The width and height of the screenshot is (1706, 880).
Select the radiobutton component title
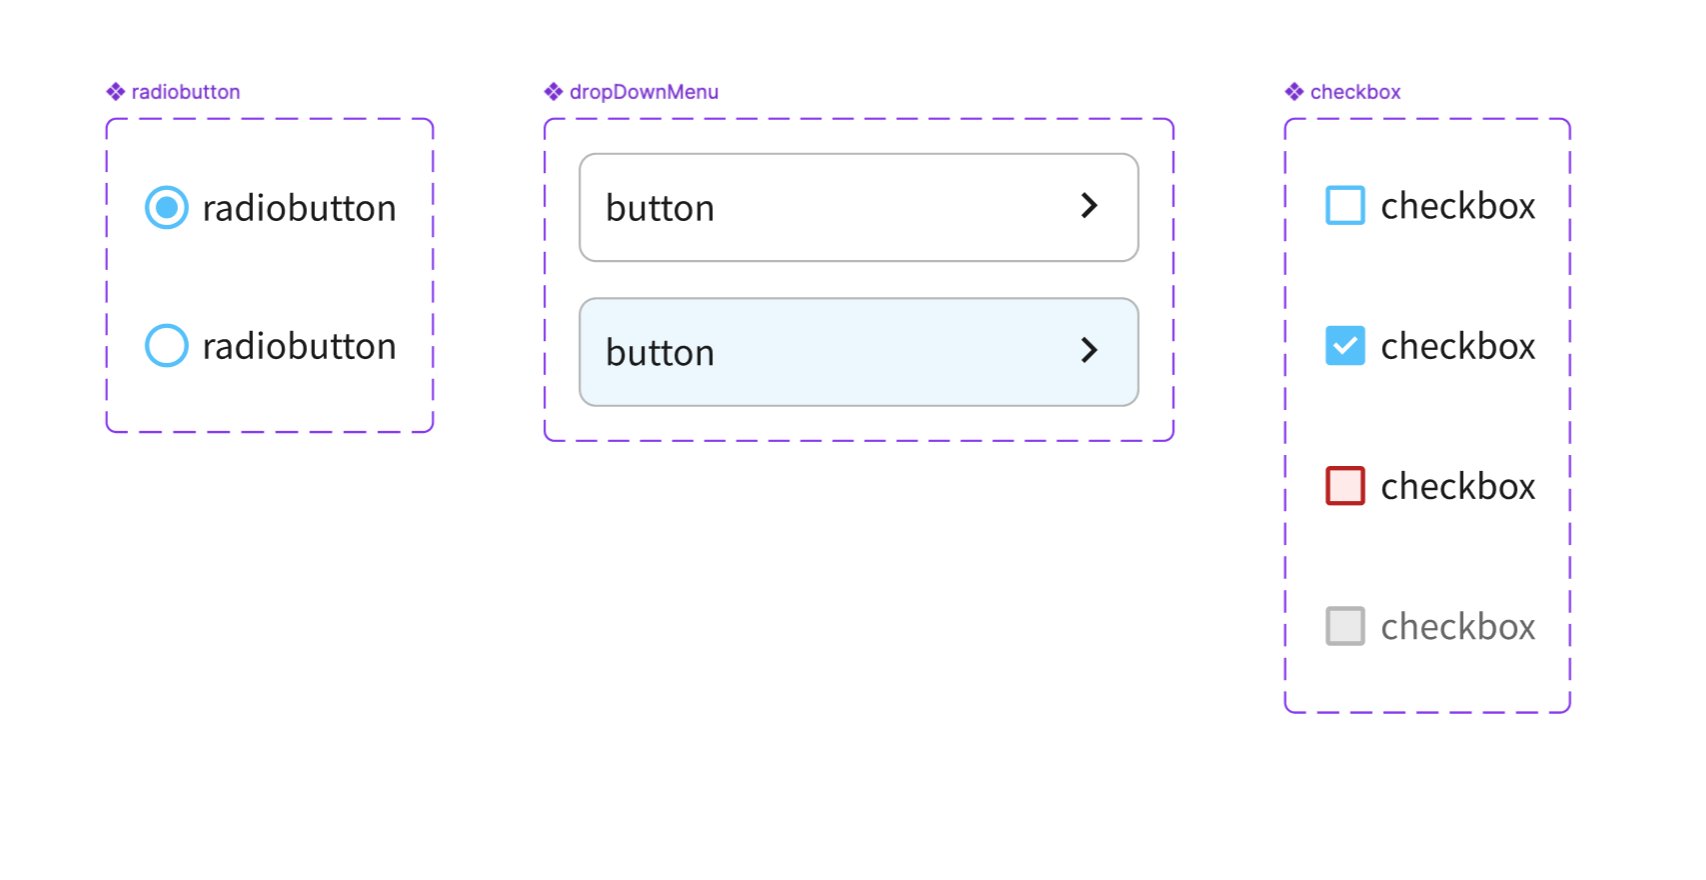(x=186, y=92)
